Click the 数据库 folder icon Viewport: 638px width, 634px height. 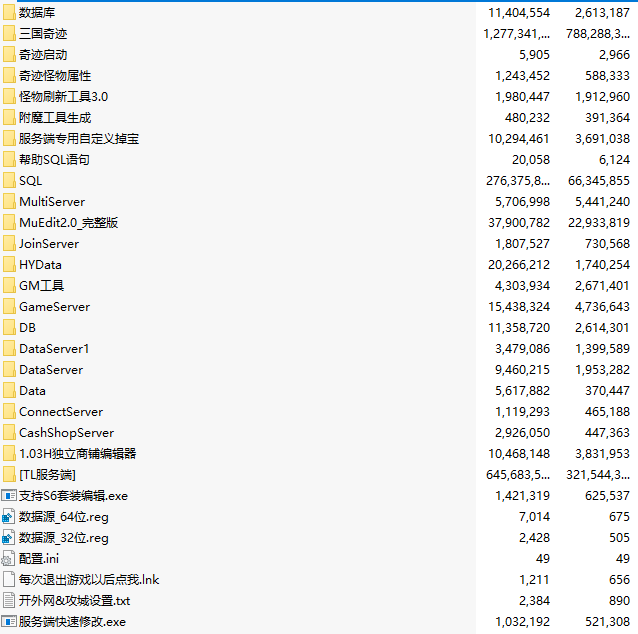click(x=9, y=12)
